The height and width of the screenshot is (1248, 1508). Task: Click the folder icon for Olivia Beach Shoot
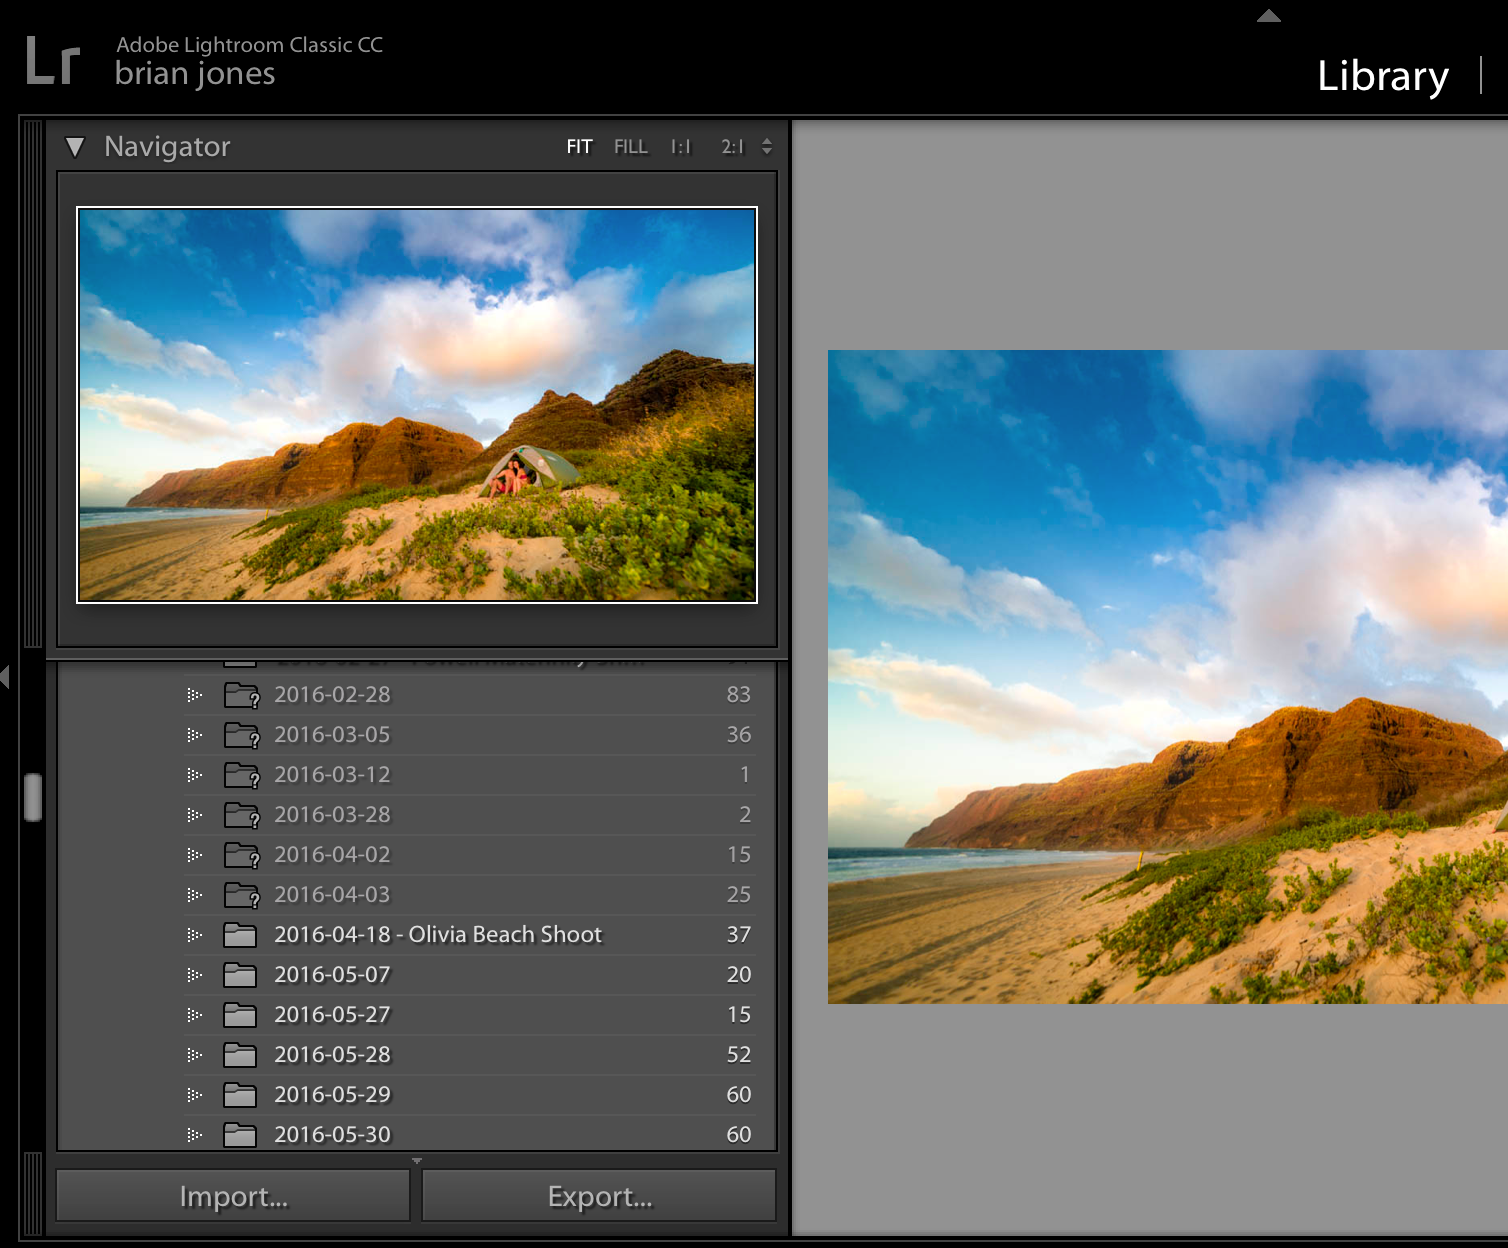click(240, 935)
